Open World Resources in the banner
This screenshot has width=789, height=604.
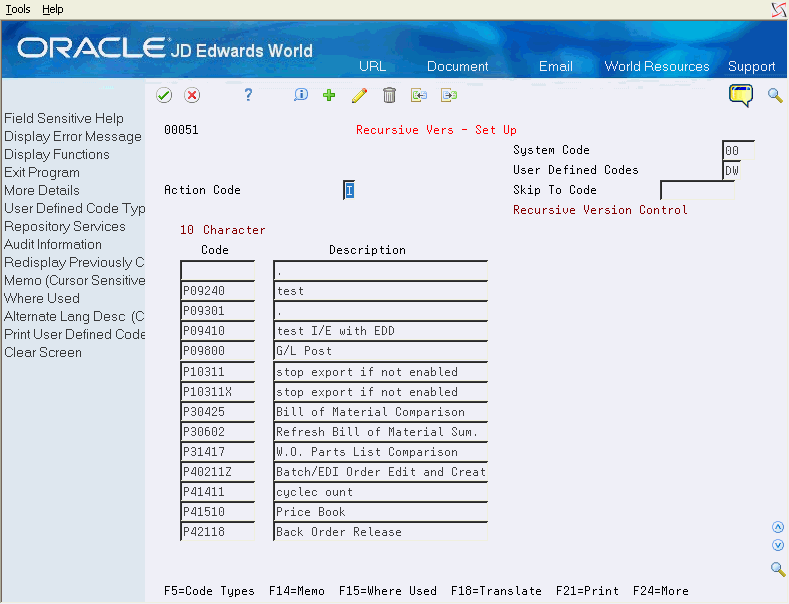tap(657, 66)
